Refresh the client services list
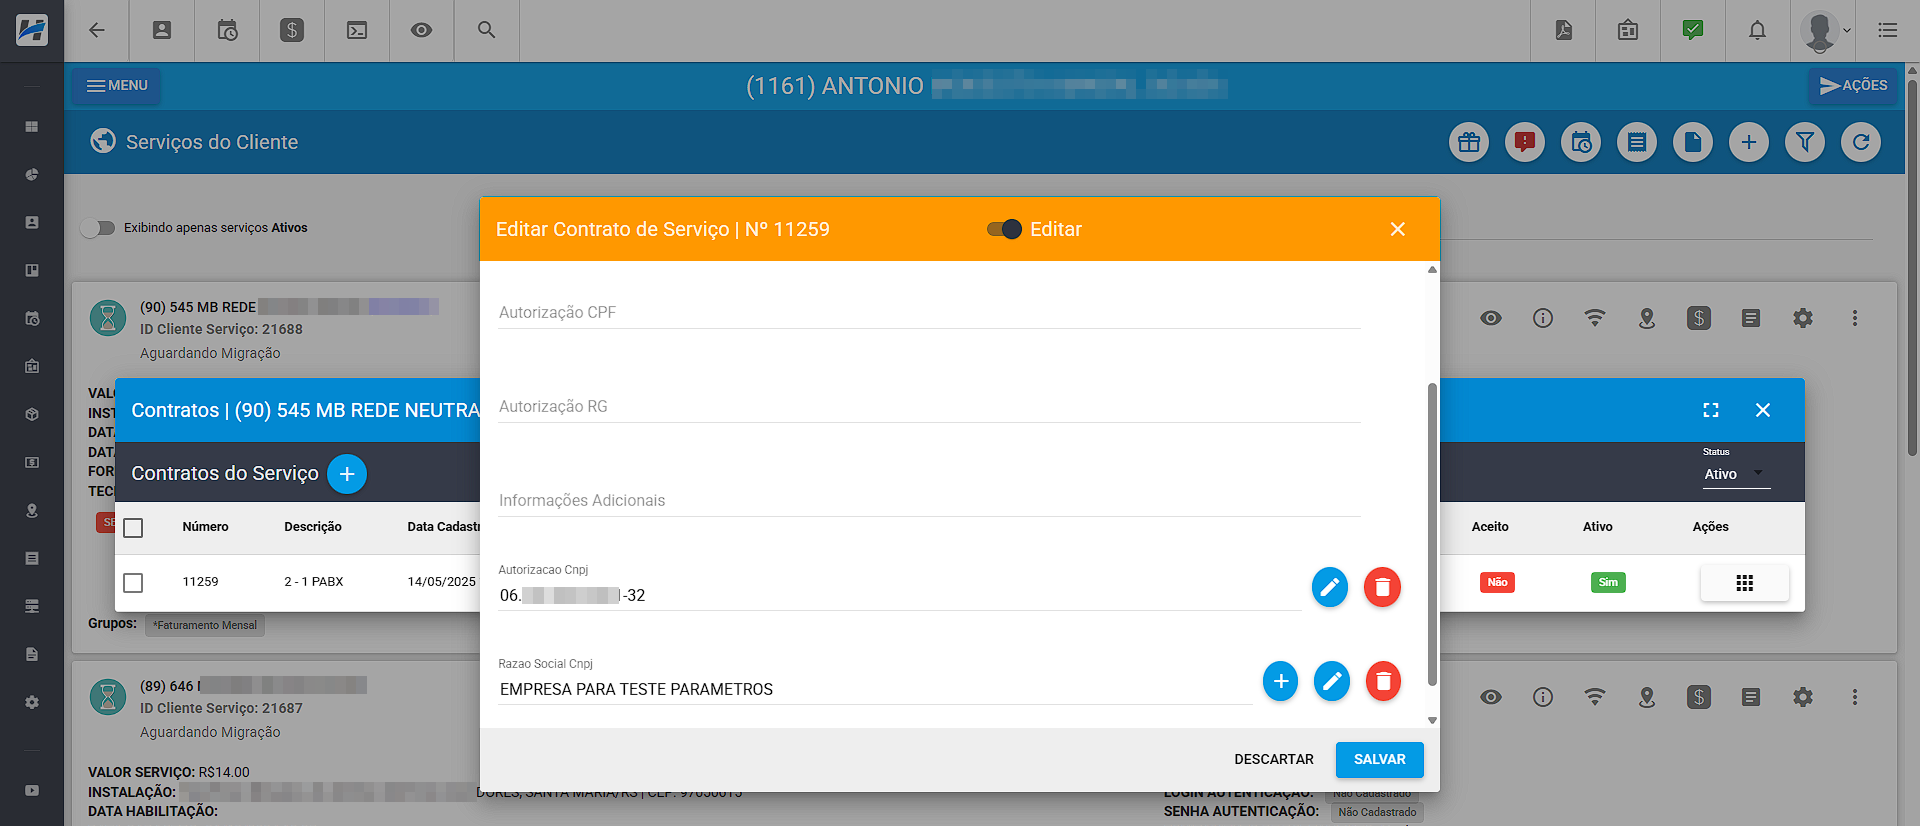Screen dimensions: 1920x826 [1861, 142]
